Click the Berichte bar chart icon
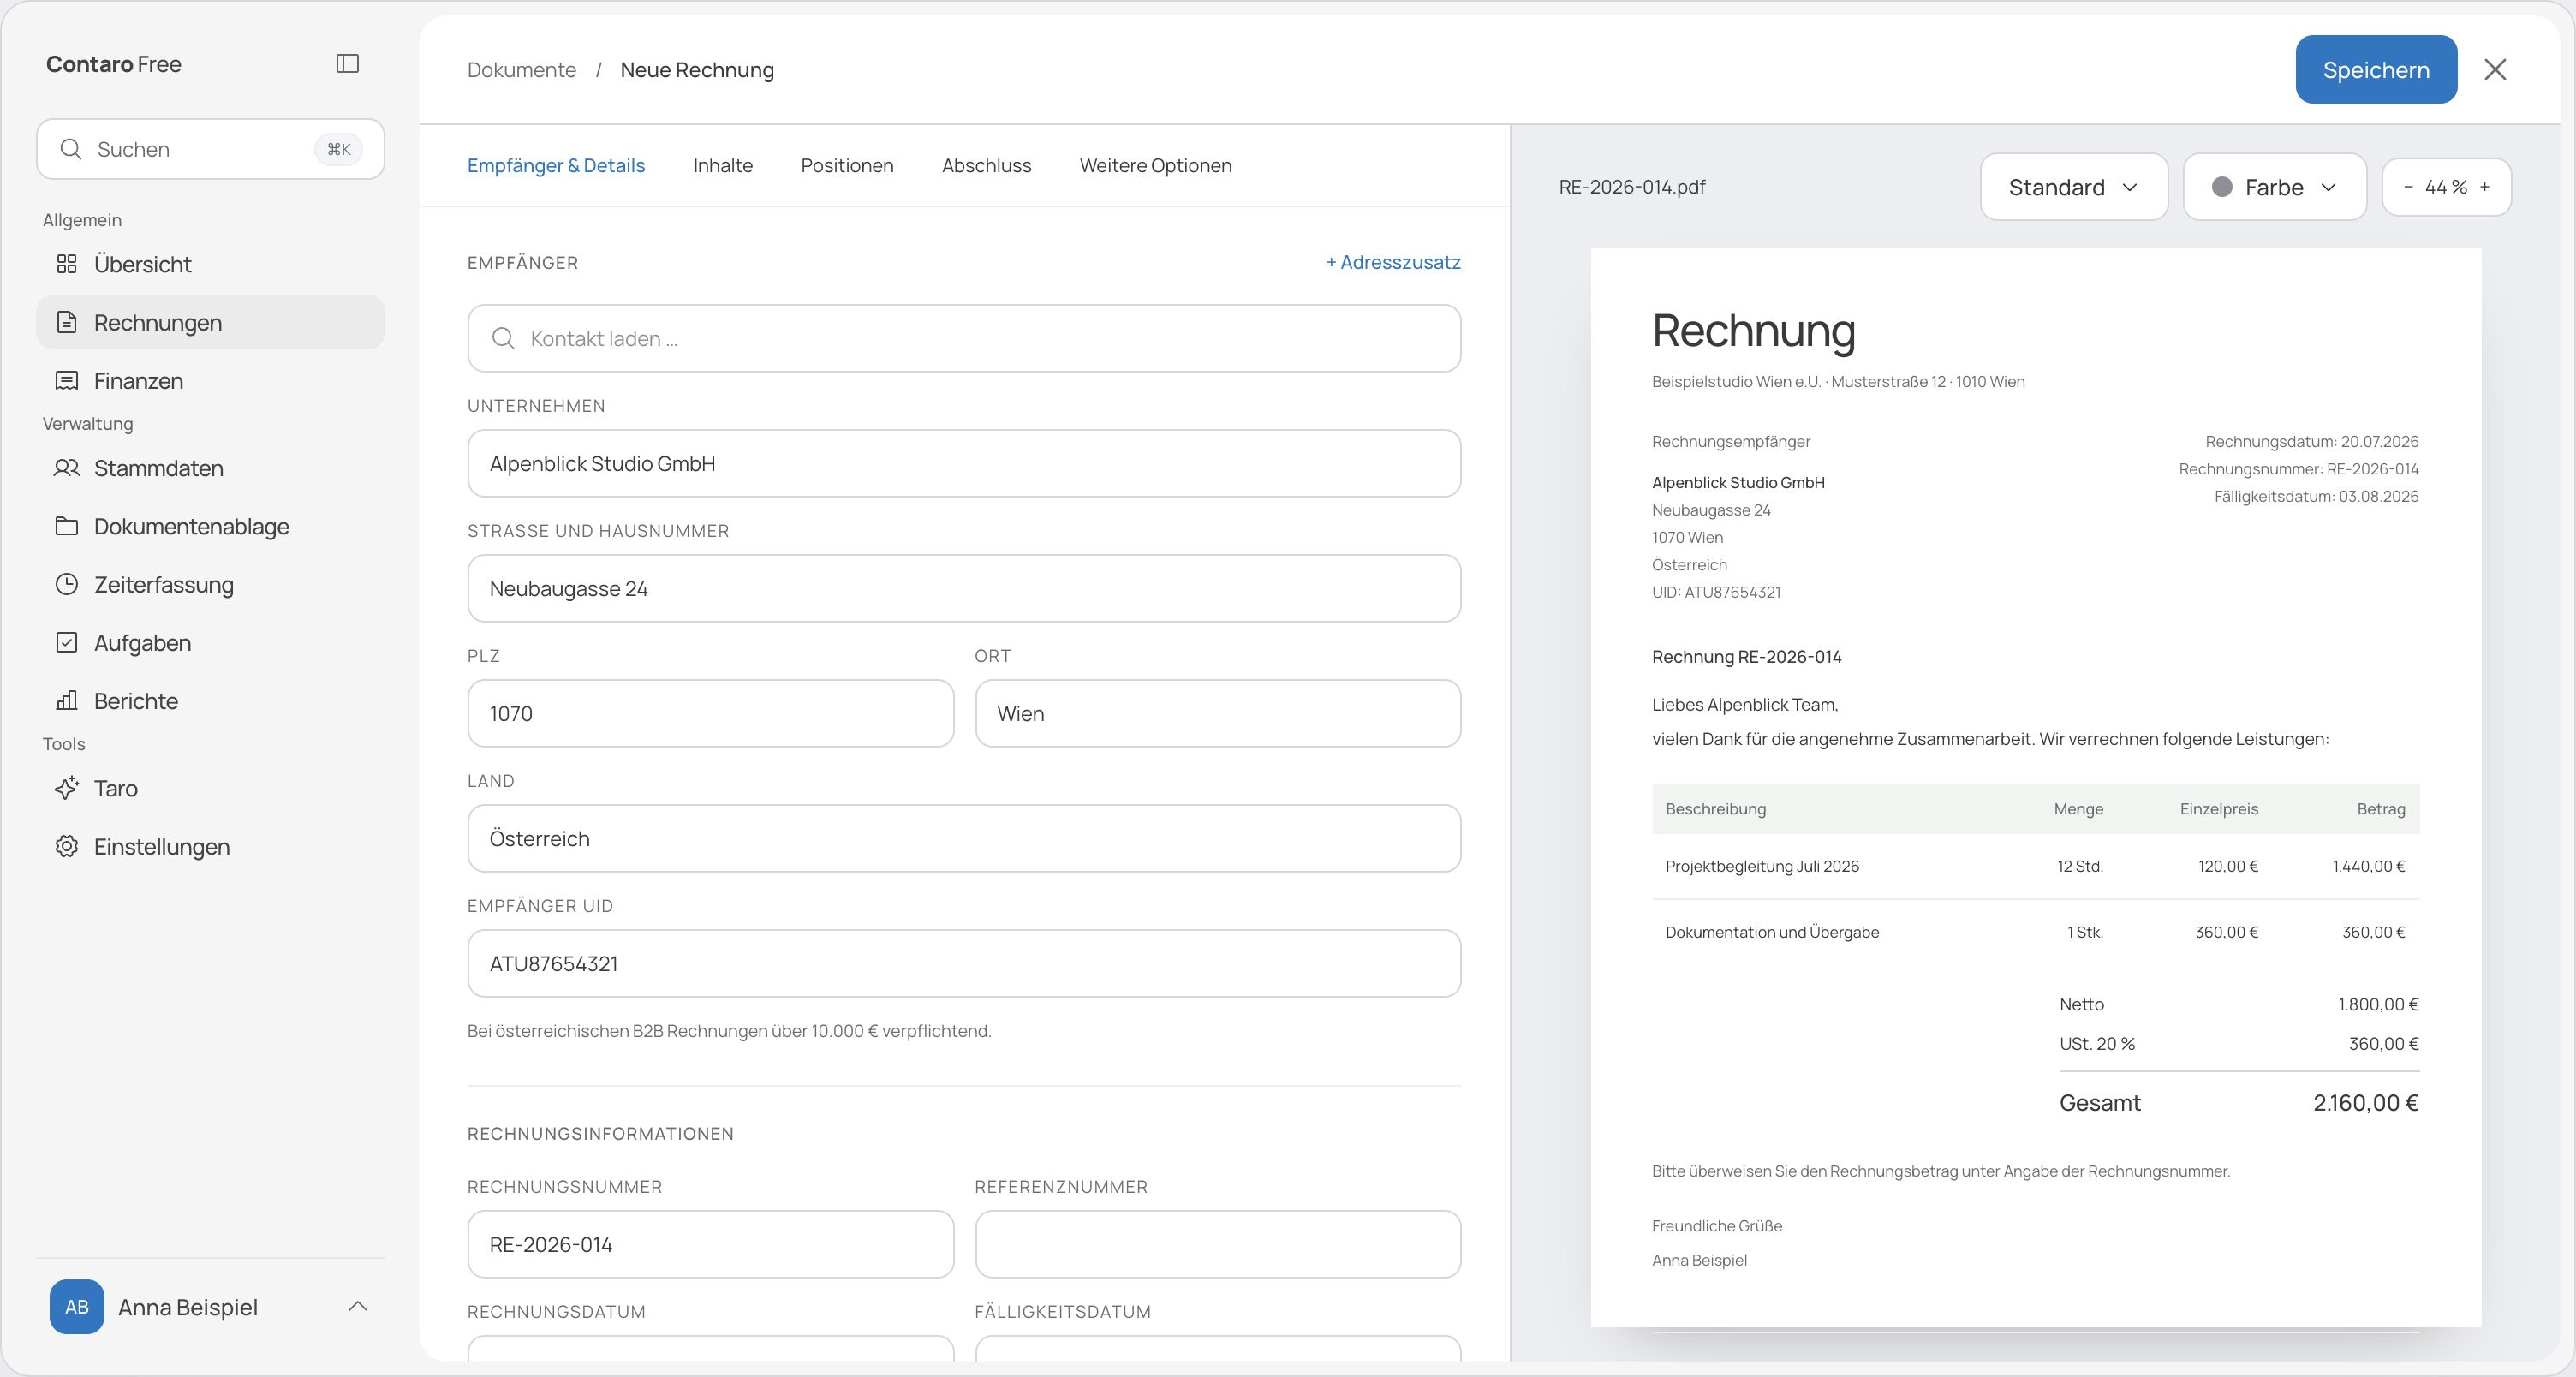2576x1377 pixels. 67,700
